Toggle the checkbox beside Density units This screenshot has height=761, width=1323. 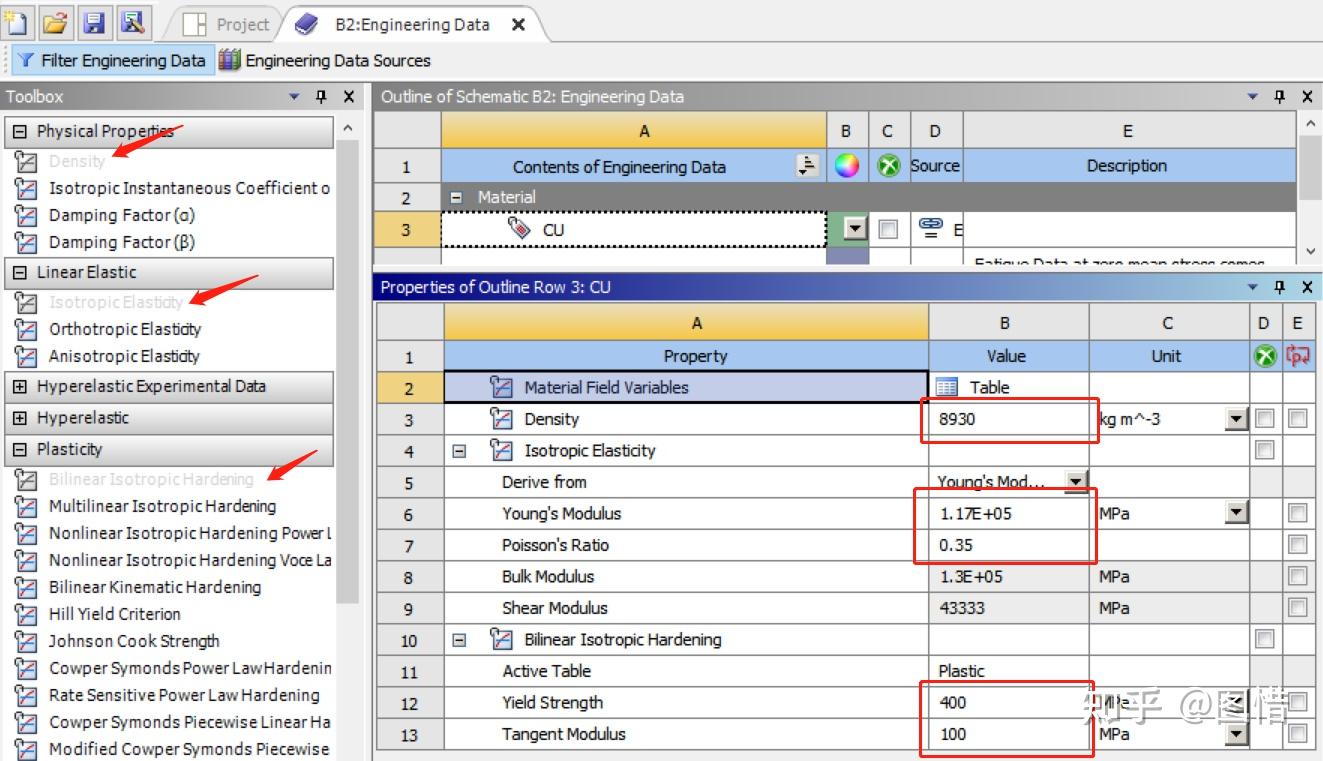pos(1265,419)
